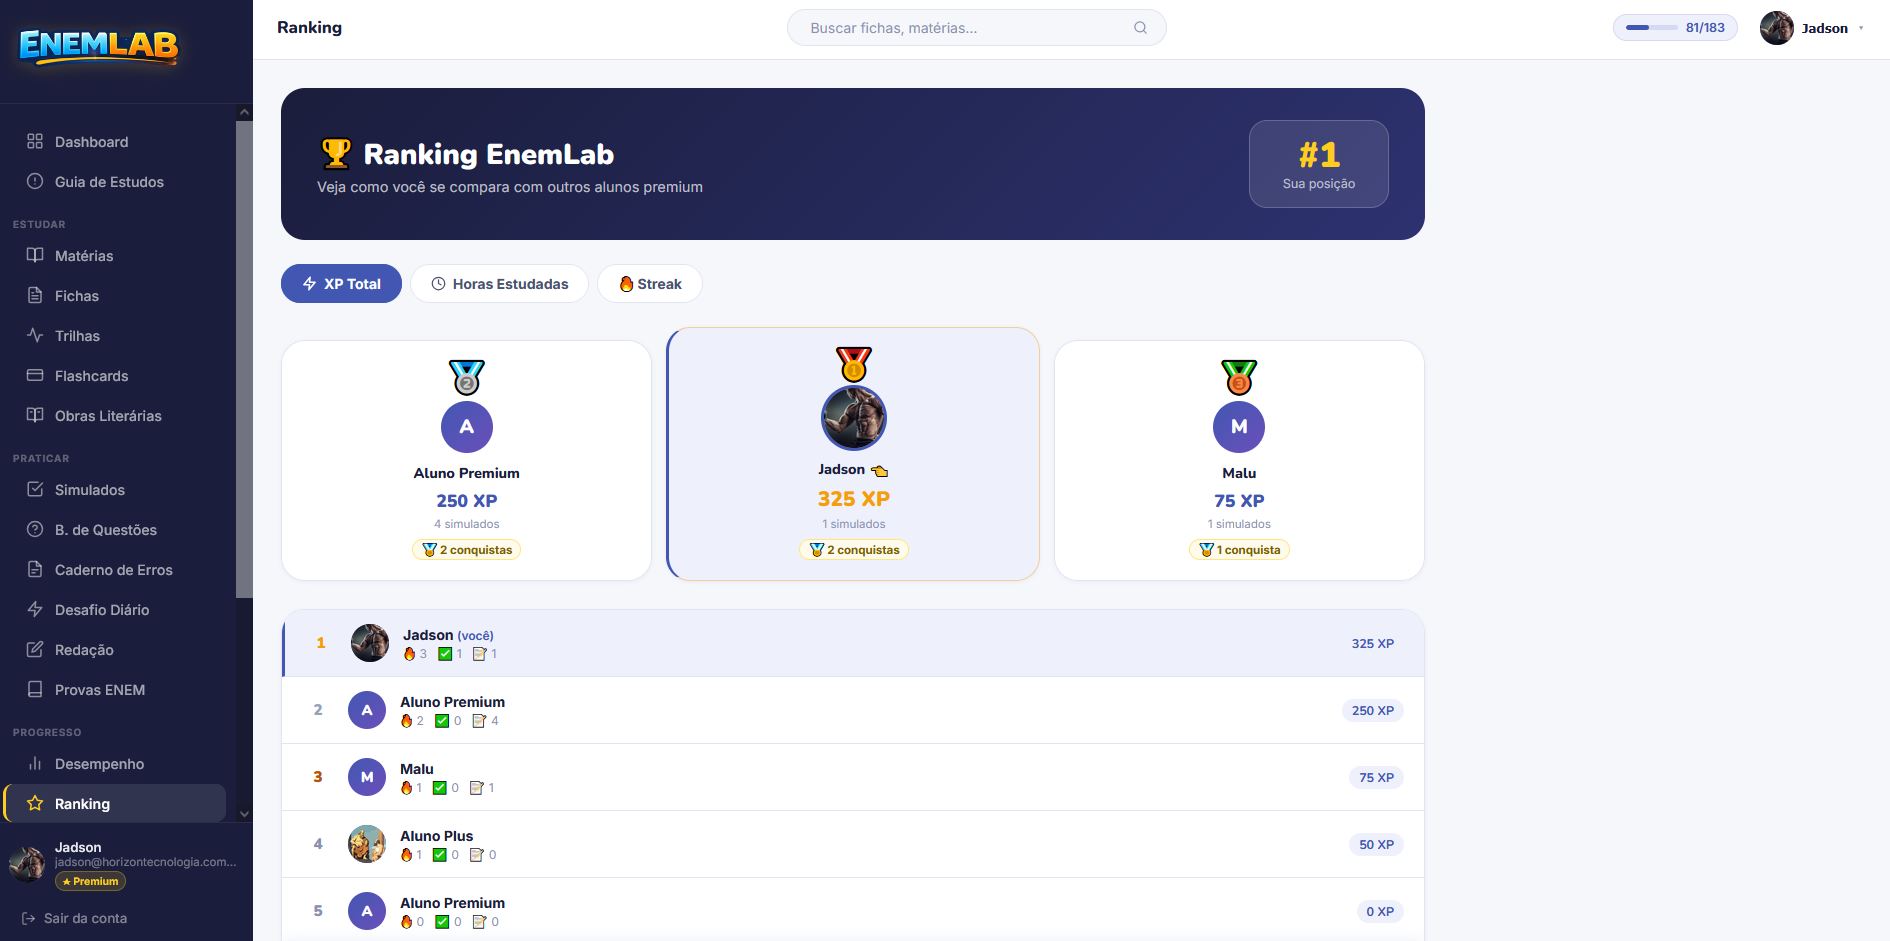Click the Fichas document icon
Image resolution: width=1890 pixels, height=941 pixels.
(35, 296)
